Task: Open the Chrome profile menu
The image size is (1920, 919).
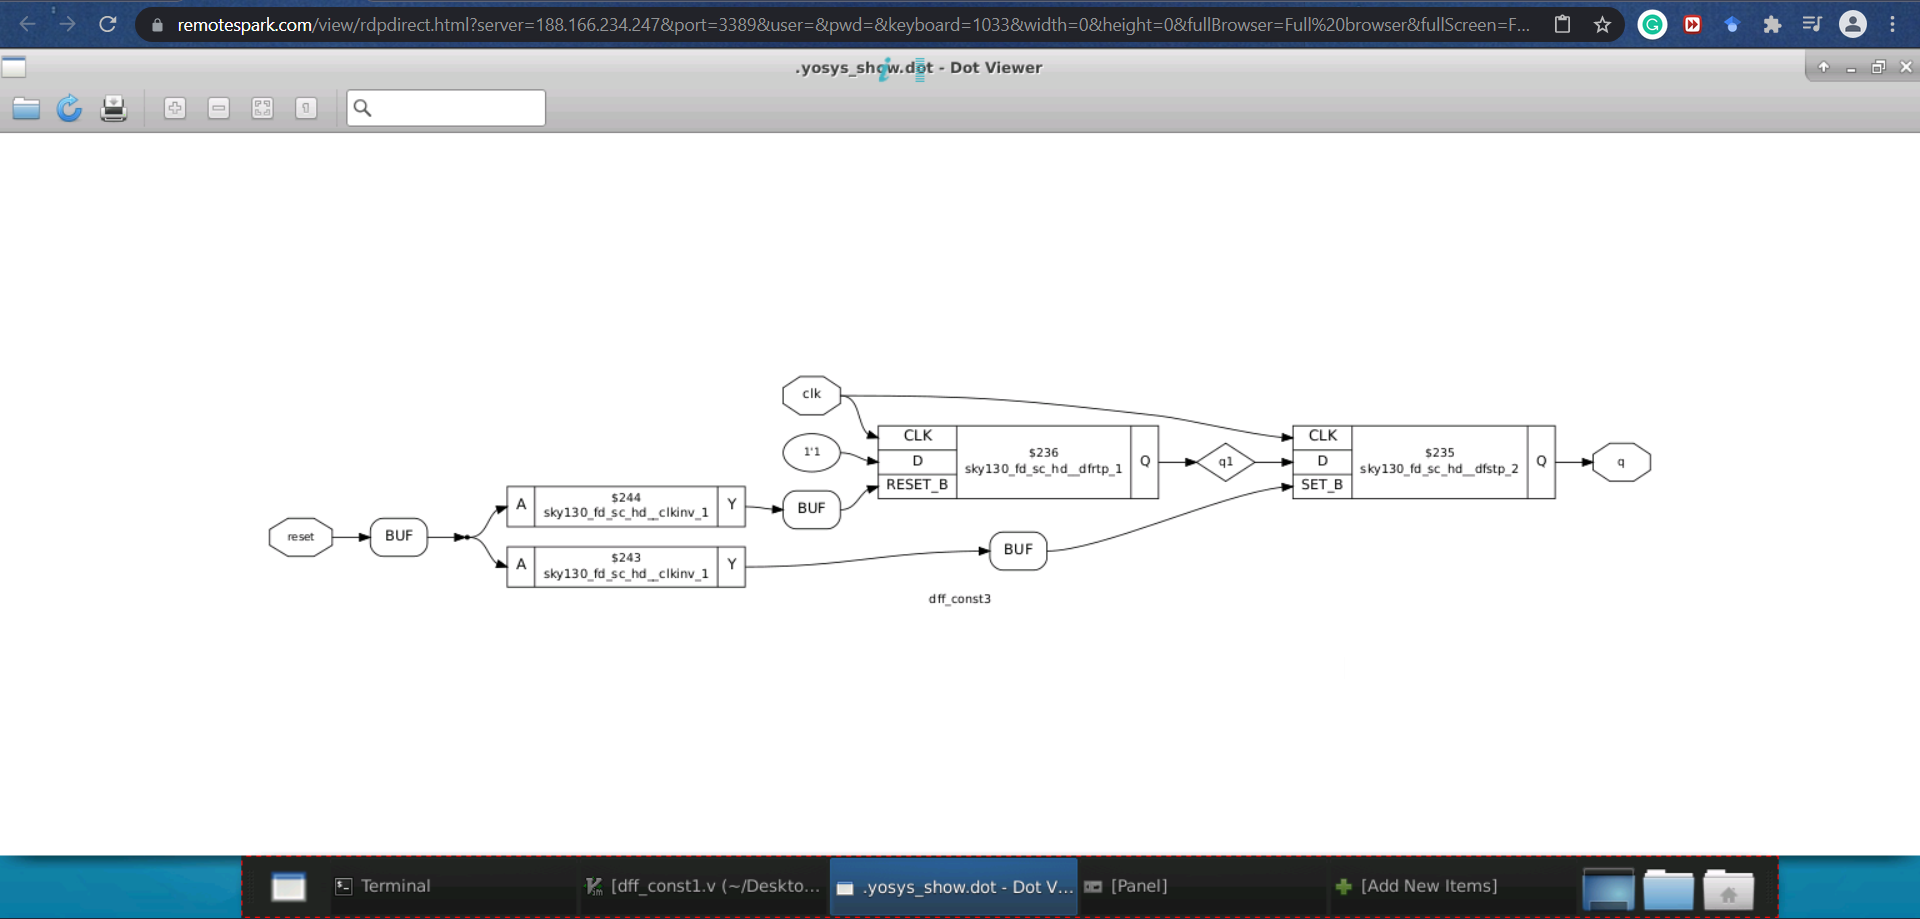Action: 1853,24
